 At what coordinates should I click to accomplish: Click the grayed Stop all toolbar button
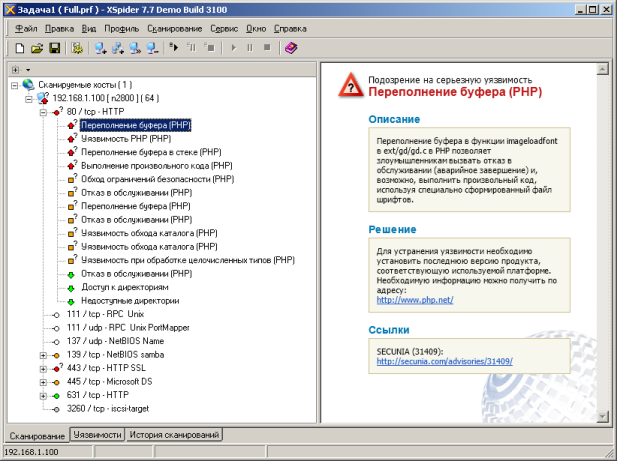click(x=267, y=48)
